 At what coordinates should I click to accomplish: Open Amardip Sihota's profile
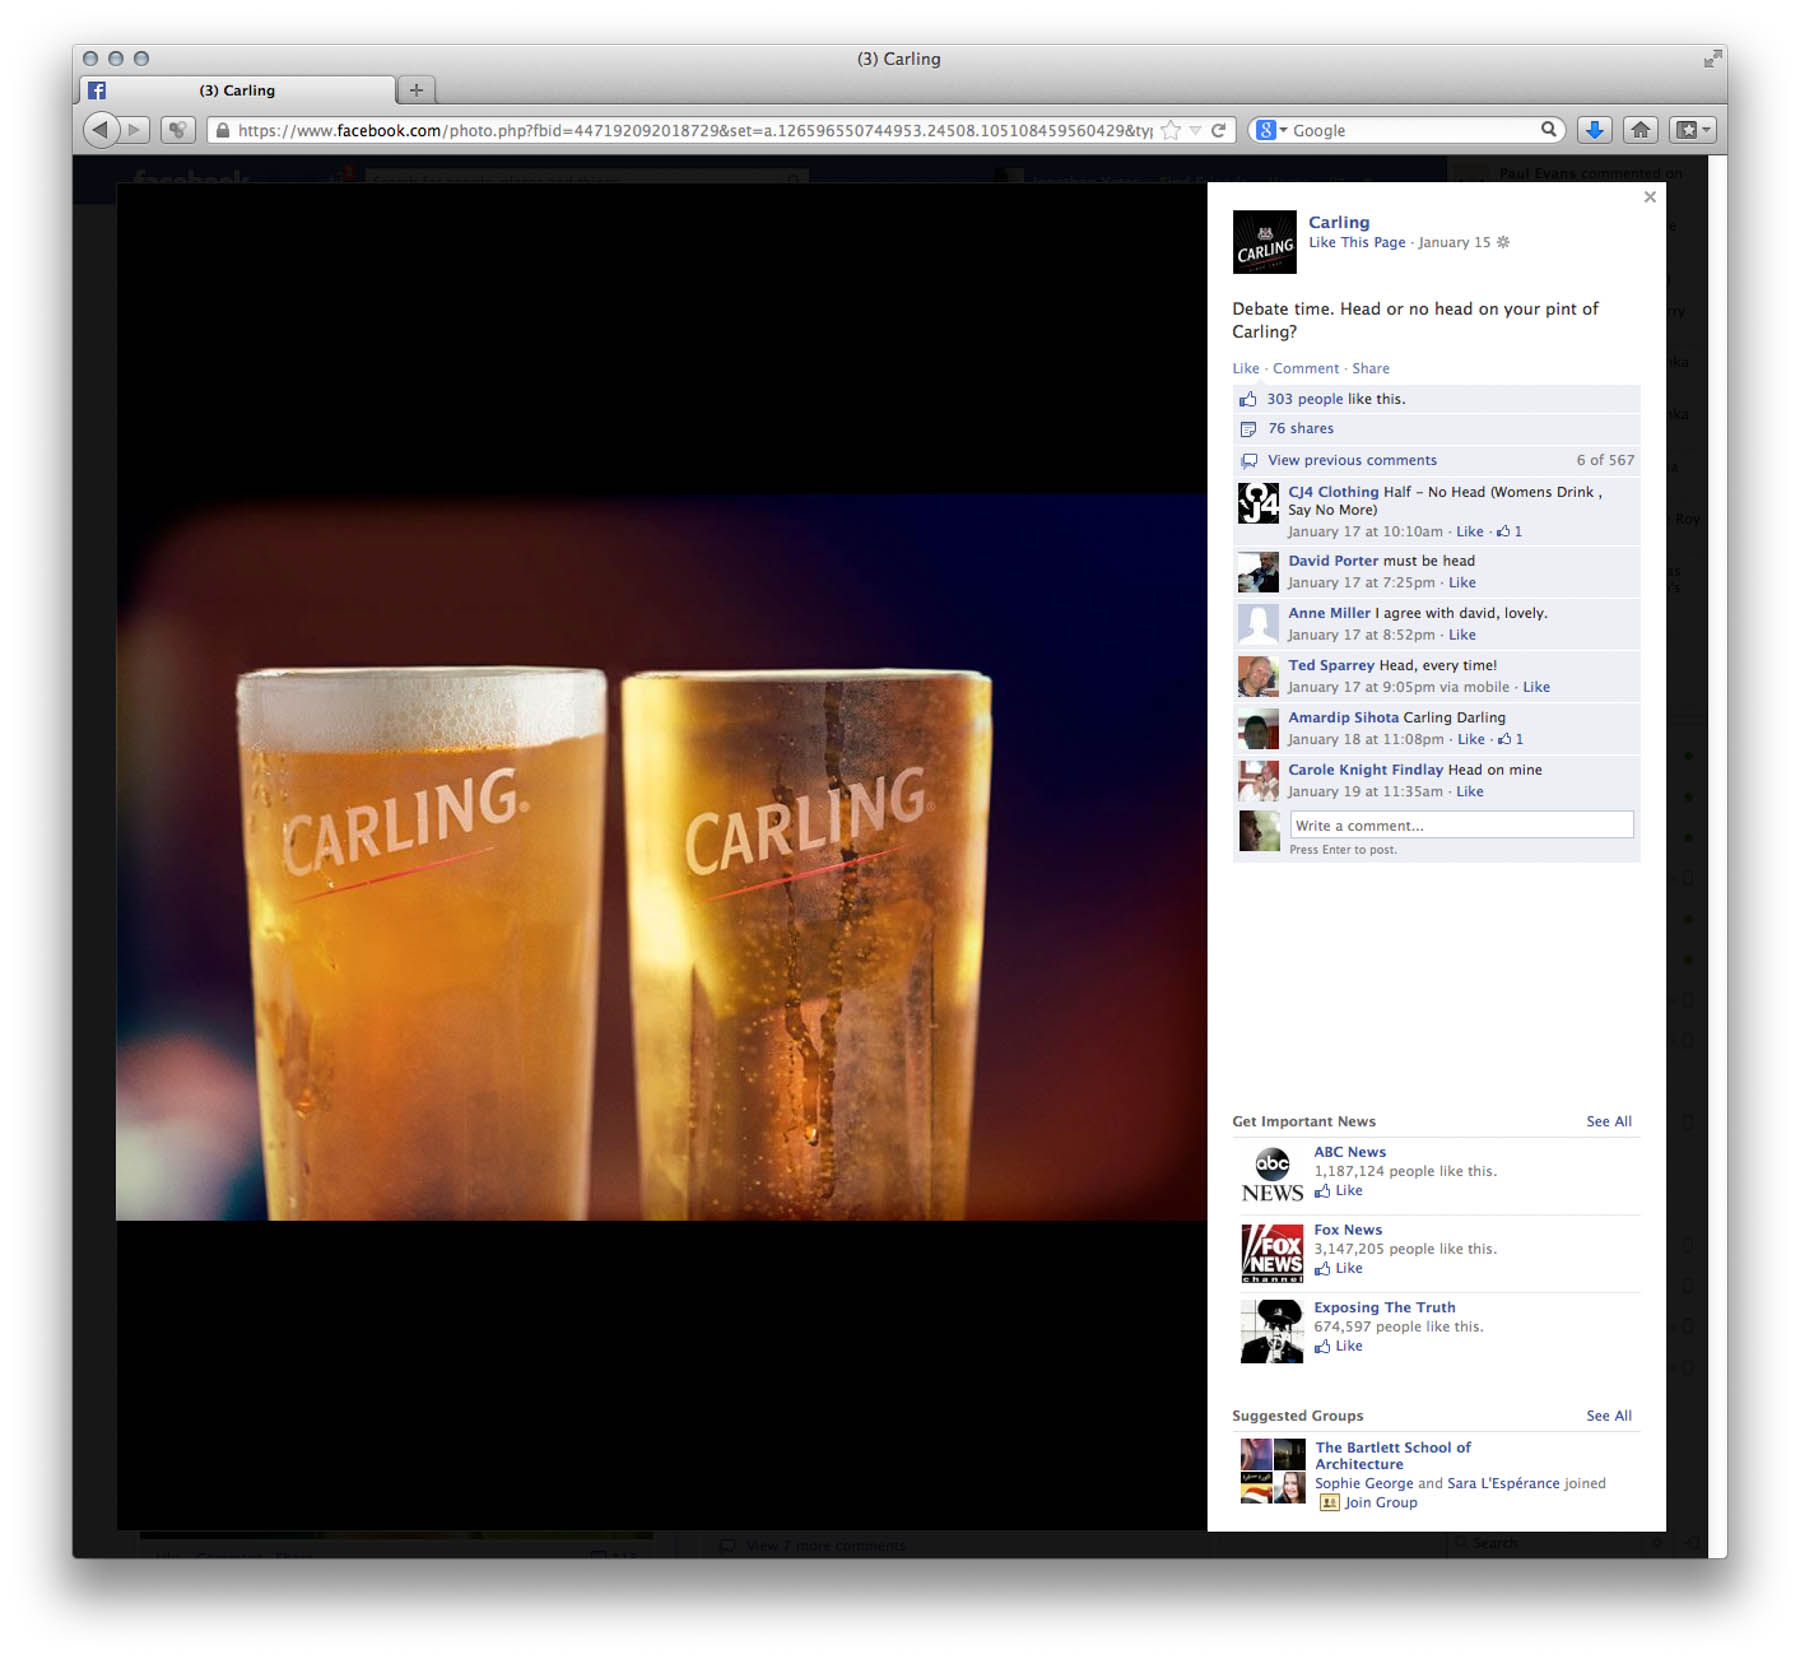(x=1343, y=717)
